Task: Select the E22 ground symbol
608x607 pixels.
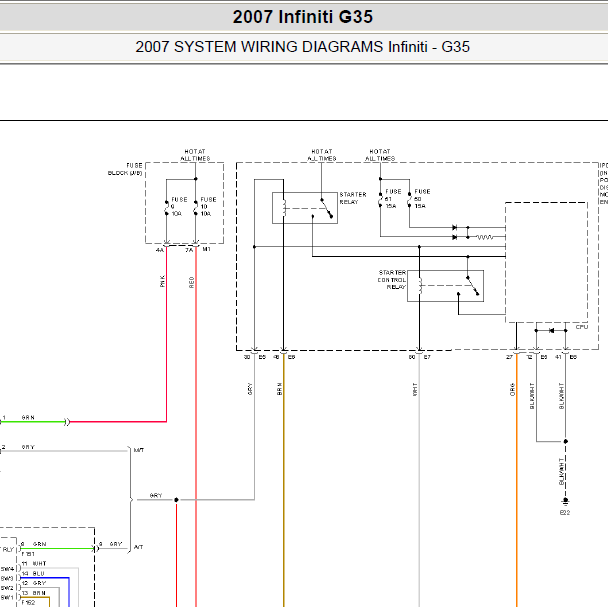Action: (565, 502)
